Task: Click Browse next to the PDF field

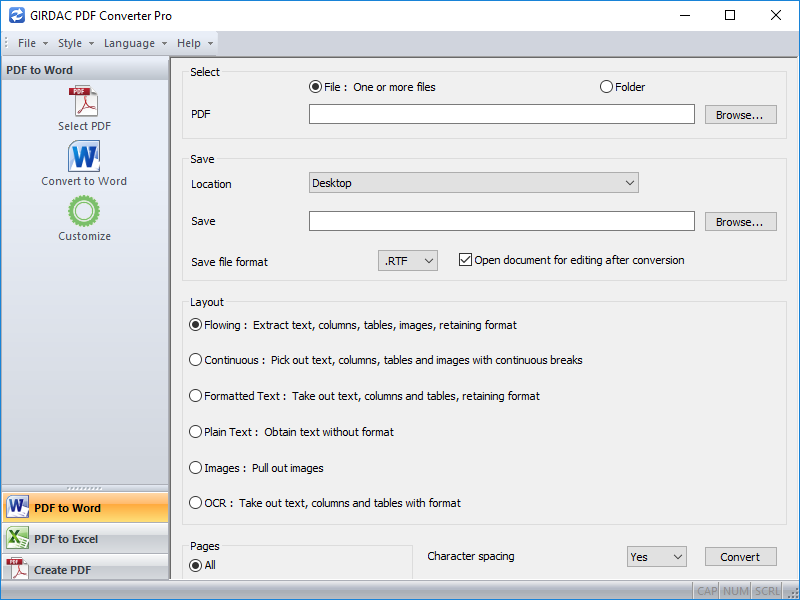Action: point(740,115)
